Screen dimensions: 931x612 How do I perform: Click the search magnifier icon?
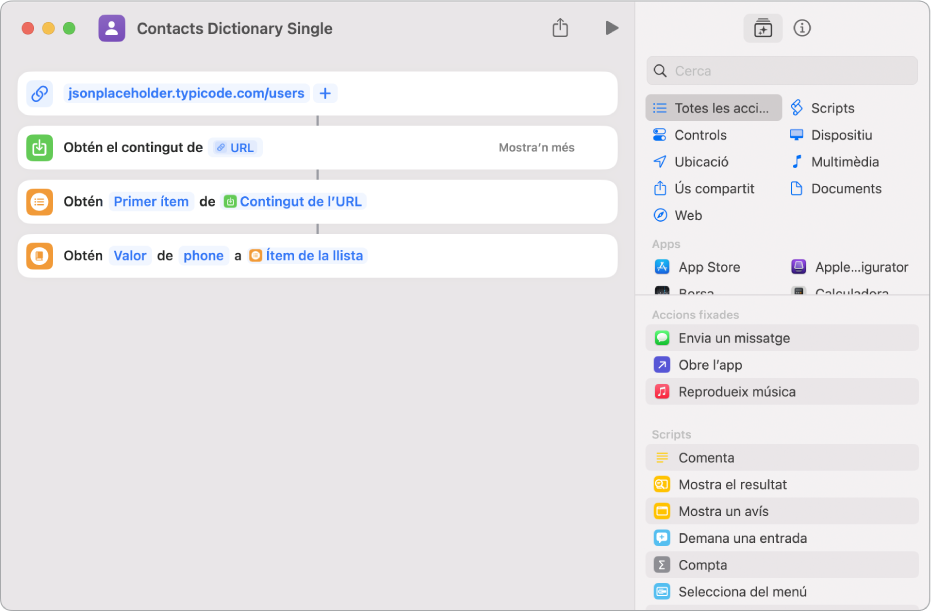[660, 71]
